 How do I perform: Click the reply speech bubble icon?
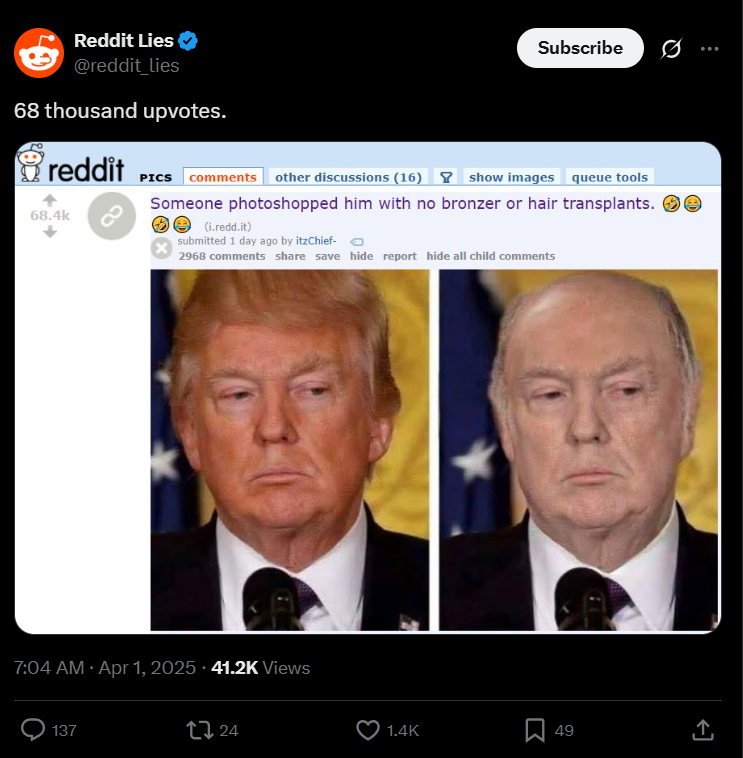click(x=33, y=729)
